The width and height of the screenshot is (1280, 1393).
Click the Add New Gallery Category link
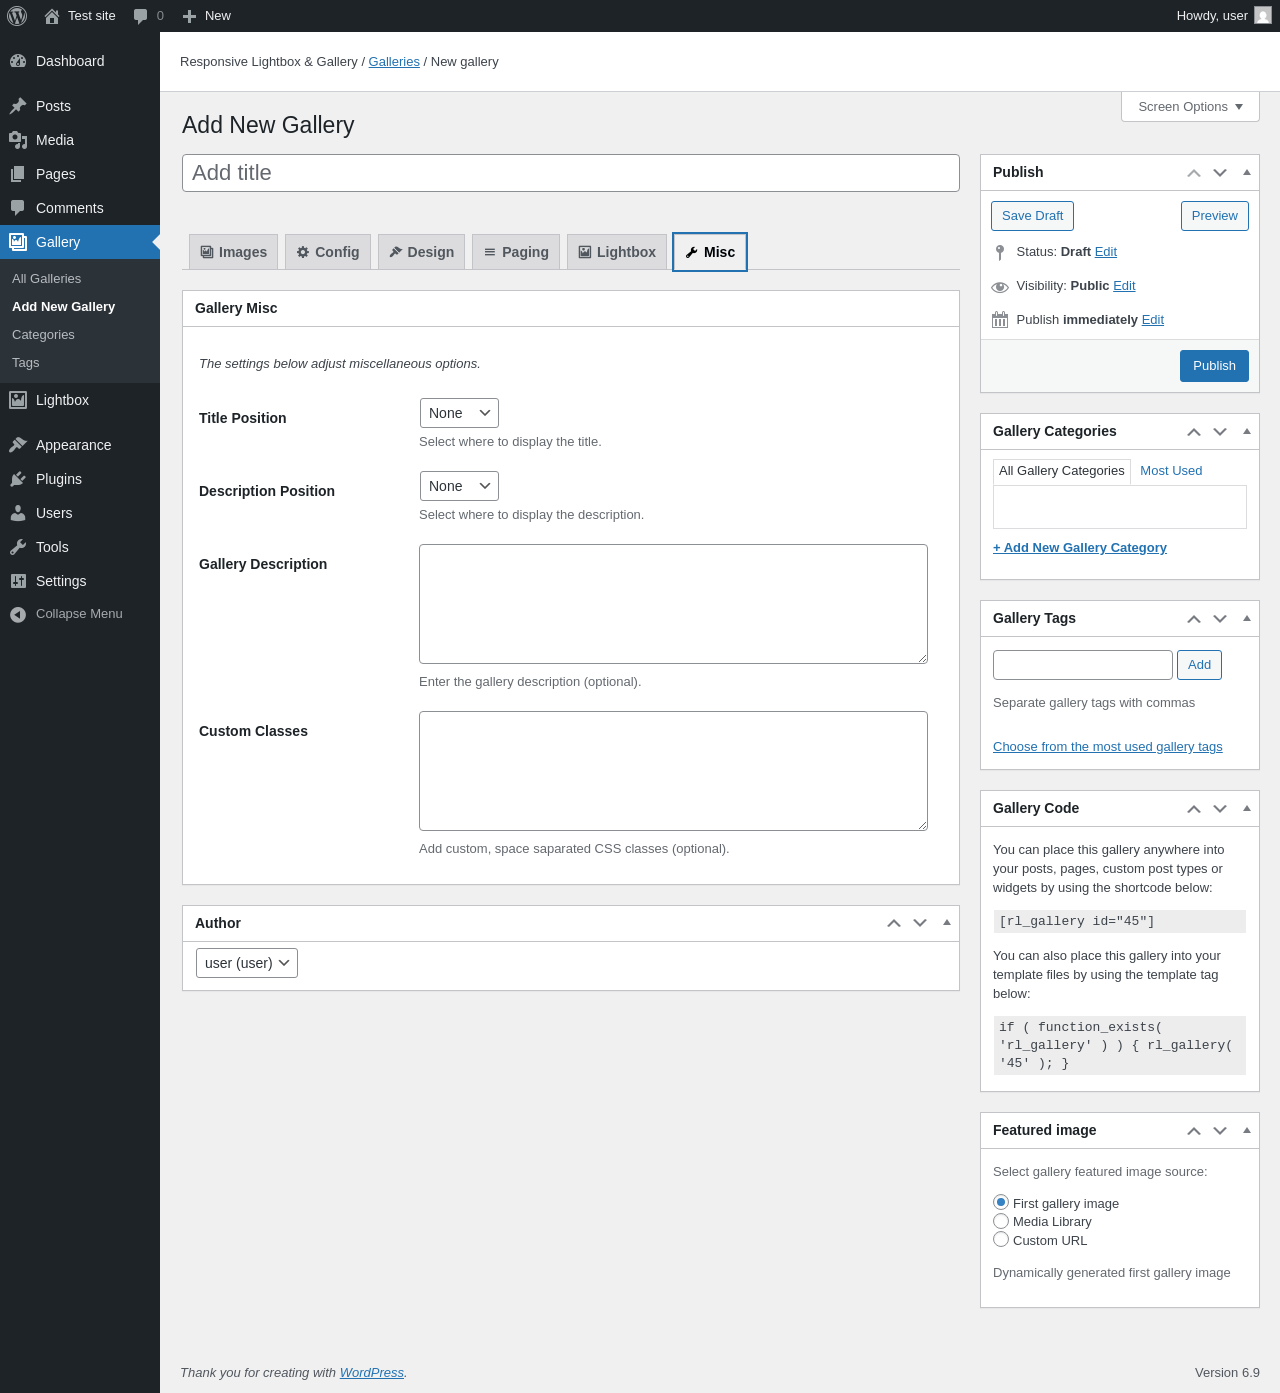click(x=1079, y=548)
